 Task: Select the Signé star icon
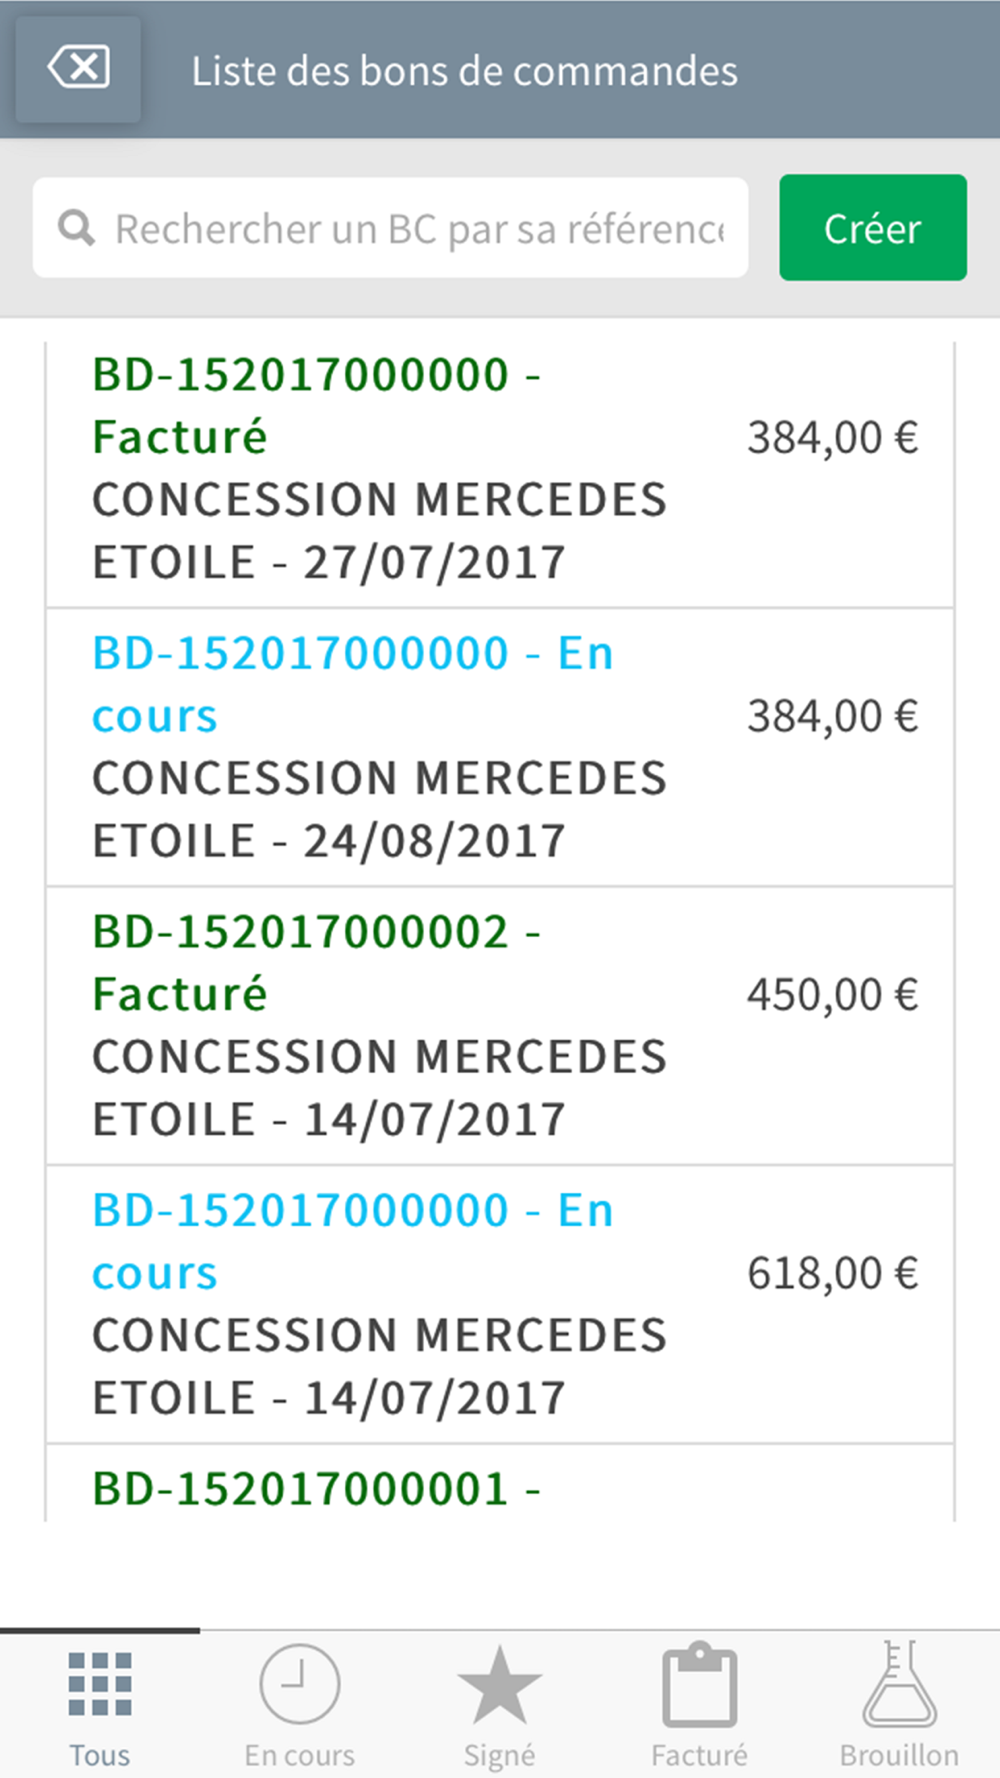point(499,1685)
